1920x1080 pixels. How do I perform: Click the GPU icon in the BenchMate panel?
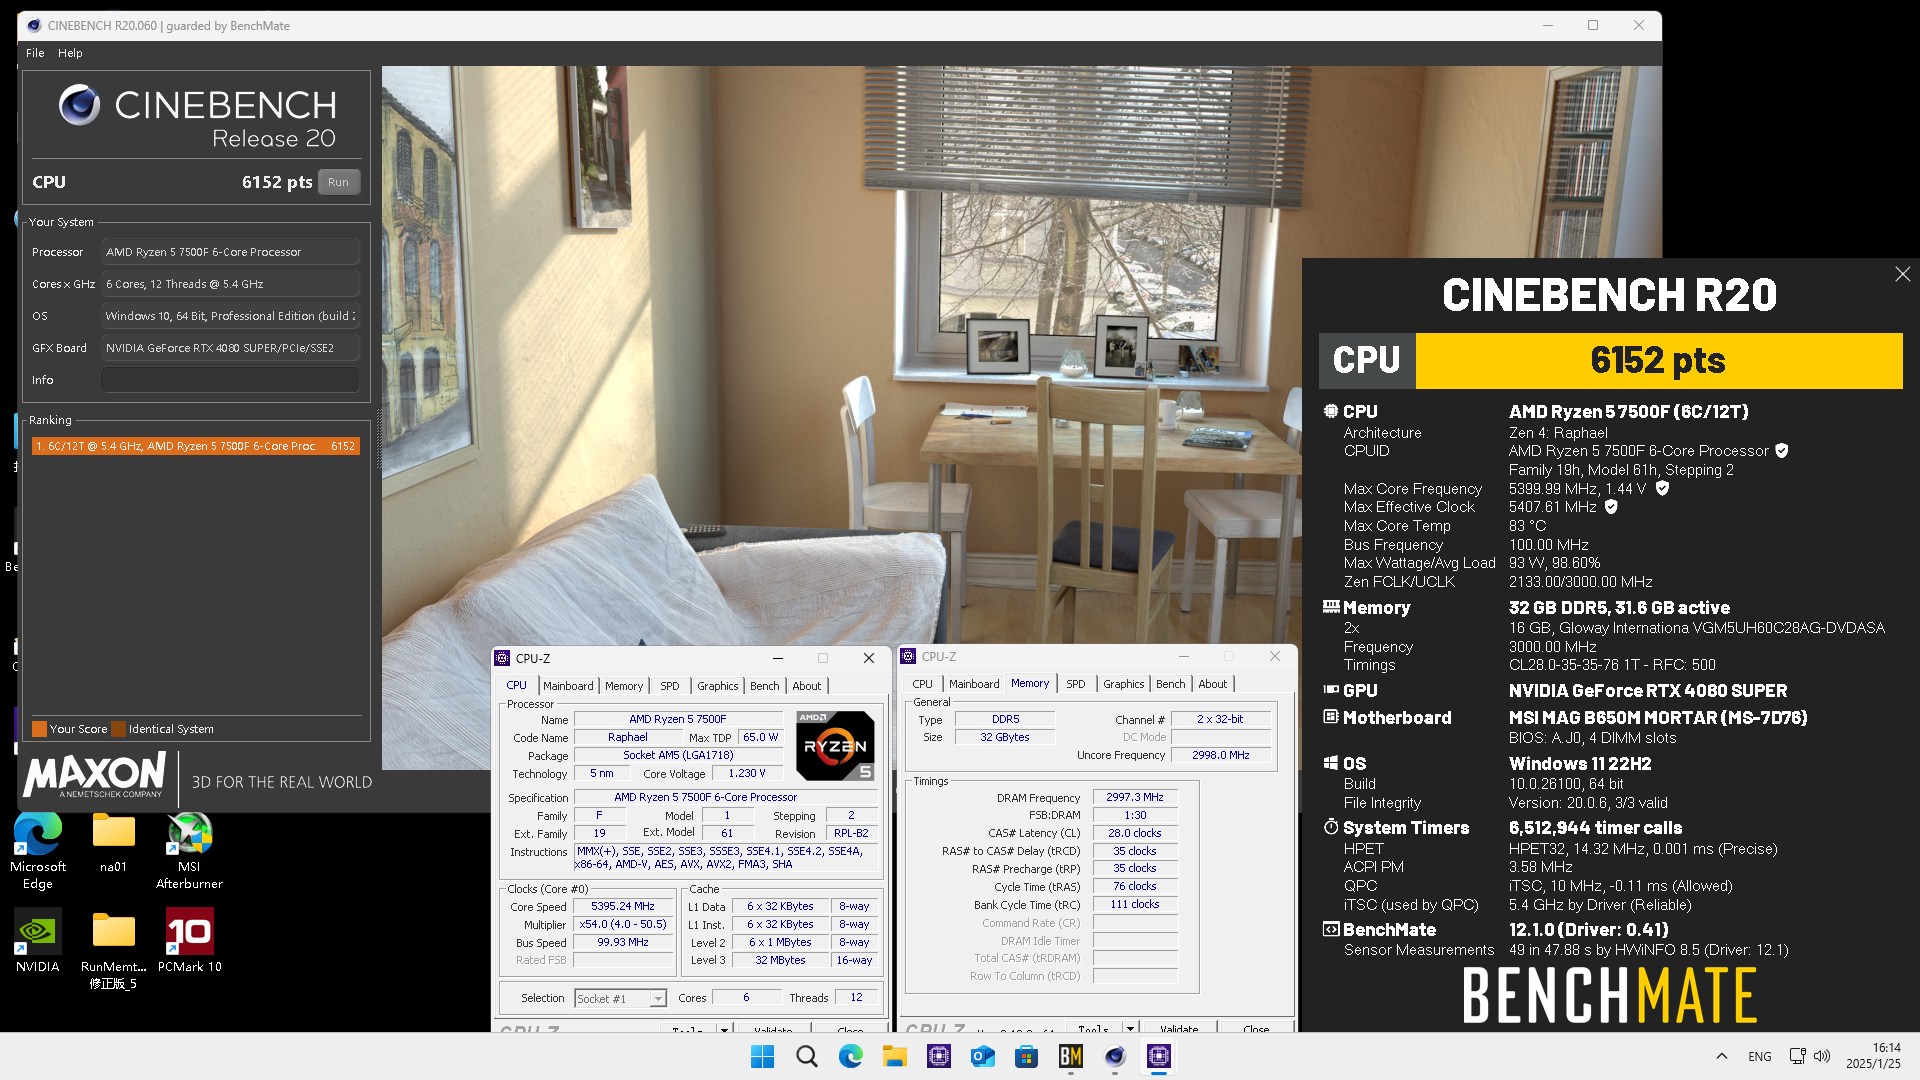(x=1331, y=690)
